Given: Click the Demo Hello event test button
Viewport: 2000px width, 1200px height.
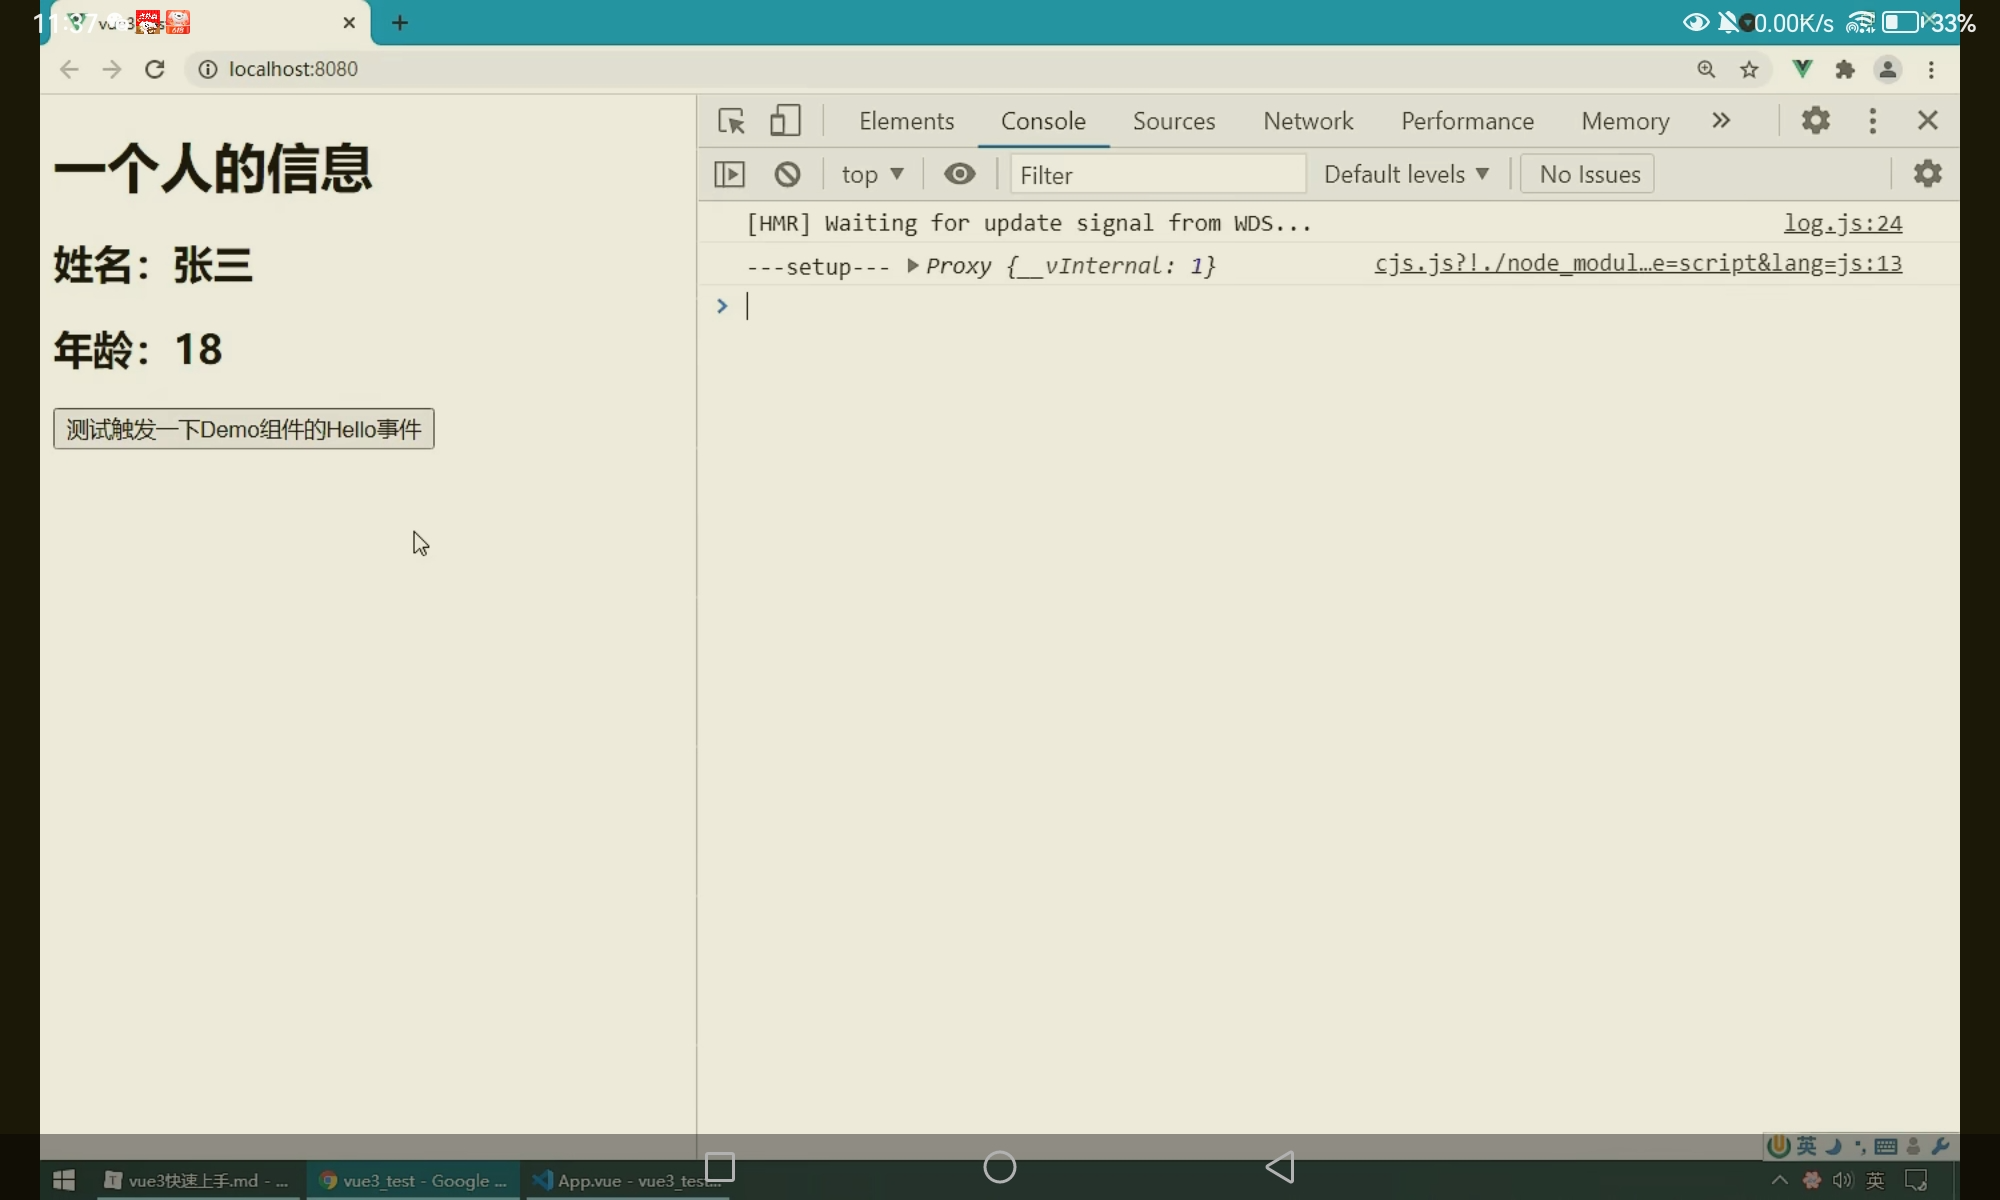Looking at the screenshot, I should tap(243, 429).
